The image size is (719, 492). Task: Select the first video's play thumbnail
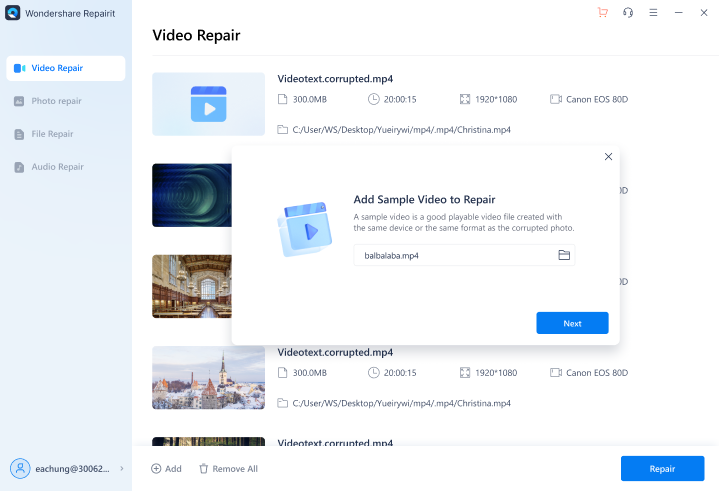pyautogui.click(x=208, y=104)
